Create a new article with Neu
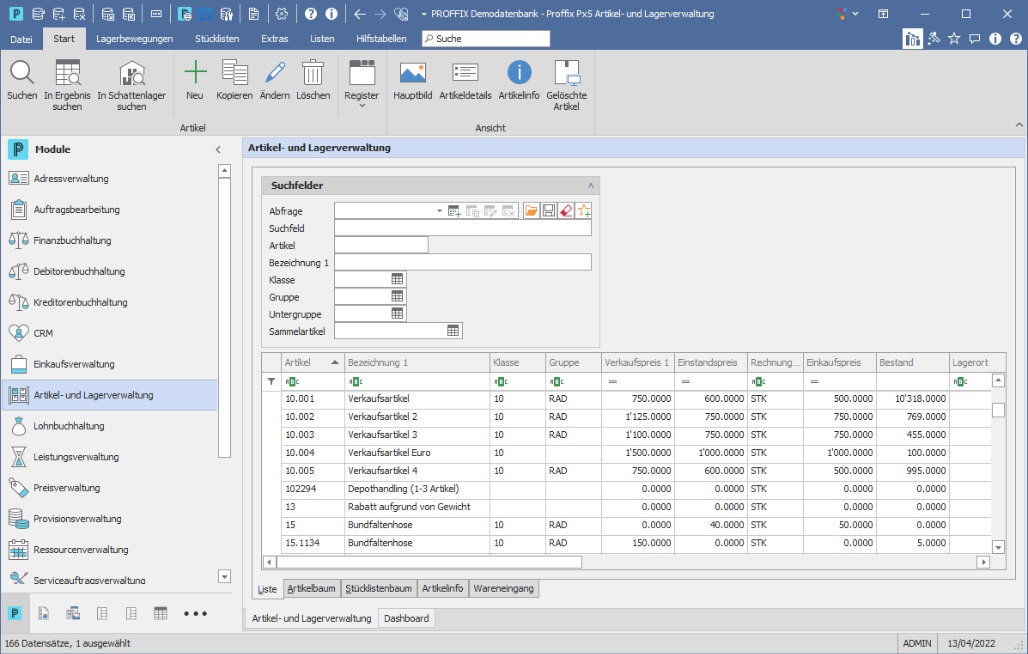The image size is (1028, 654). (195, 80)
